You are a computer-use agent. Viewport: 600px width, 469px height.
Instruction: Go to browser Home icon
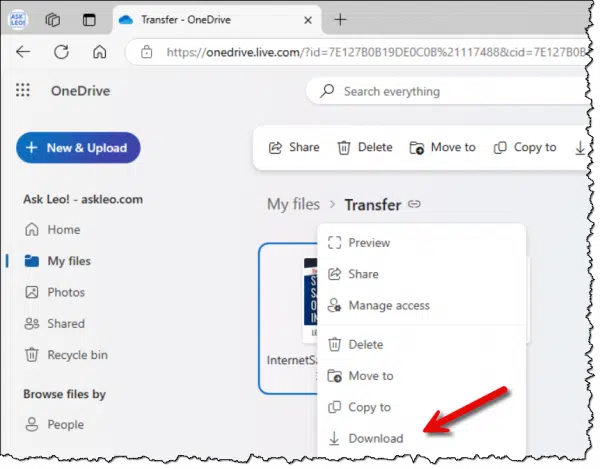pos(98,52)
